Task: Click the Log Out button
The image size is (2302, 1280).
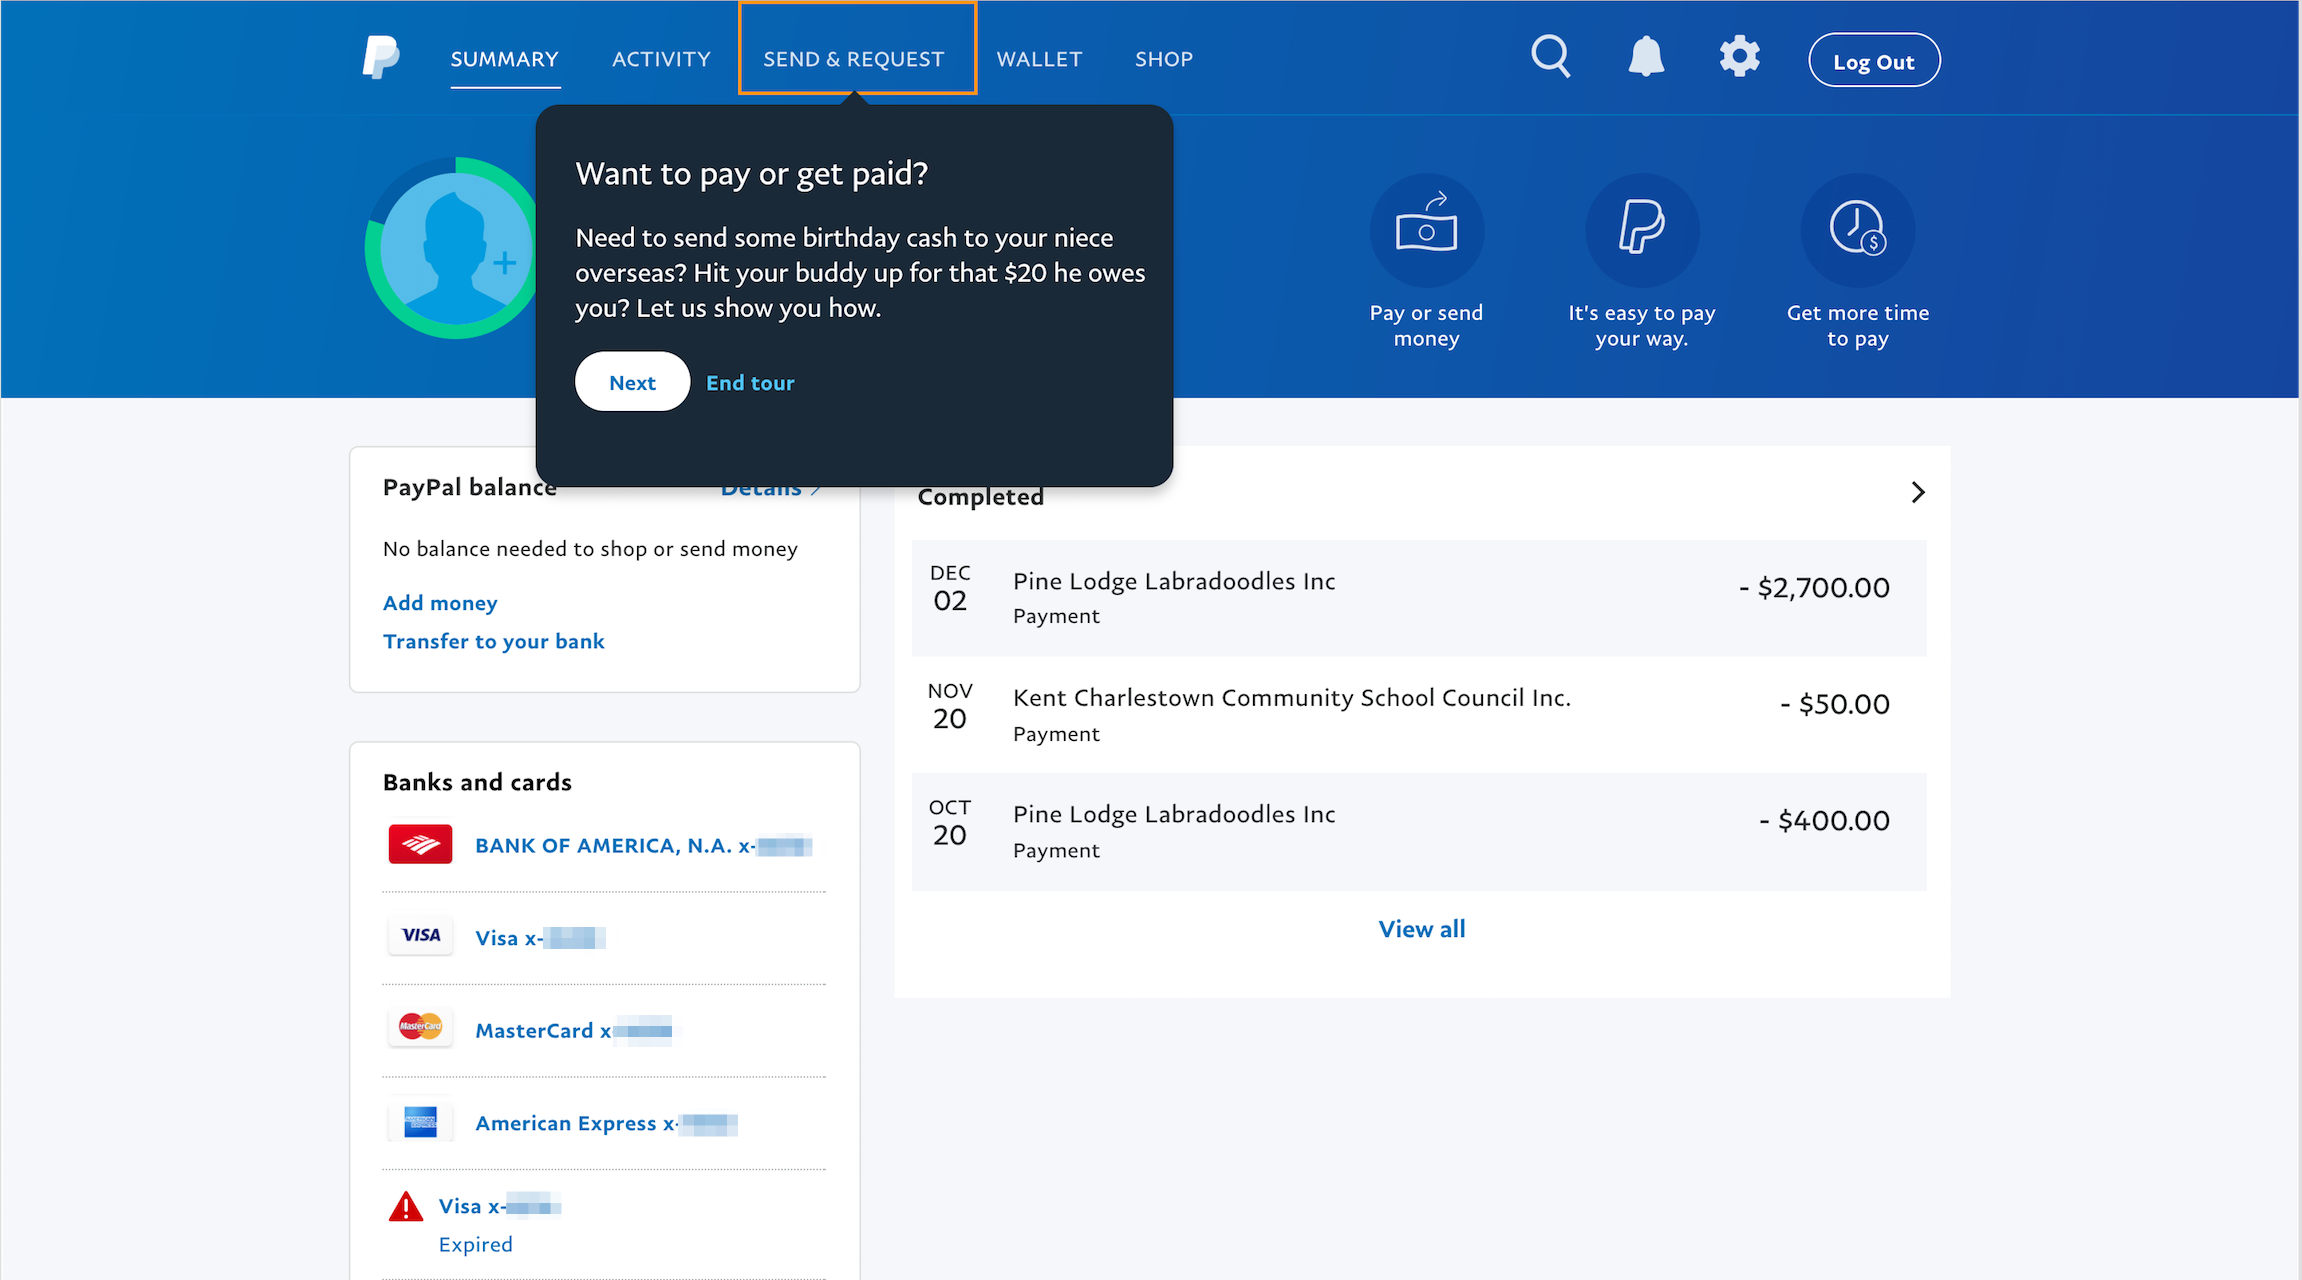Action: 1874,61
